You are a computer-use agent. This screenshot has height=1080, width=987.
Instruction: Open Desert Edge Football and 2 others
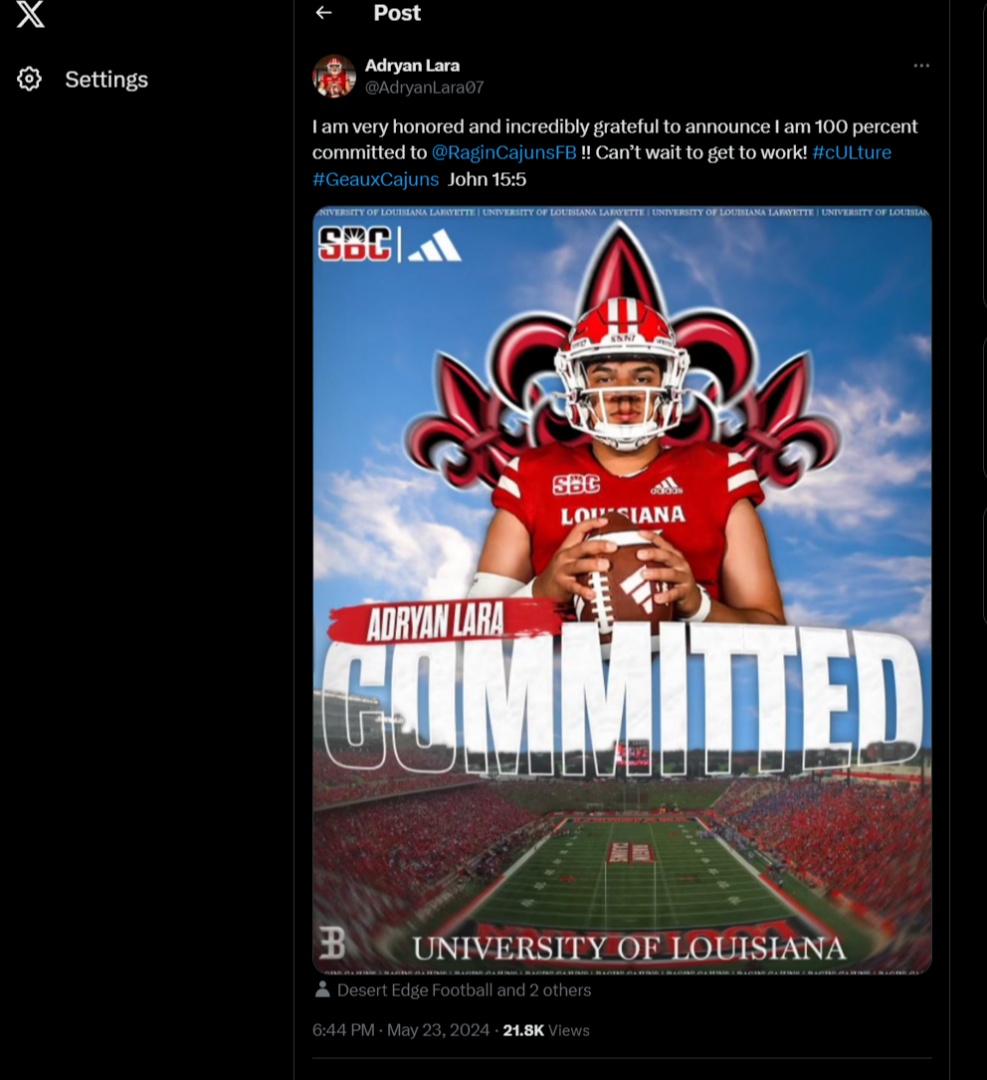464,990
